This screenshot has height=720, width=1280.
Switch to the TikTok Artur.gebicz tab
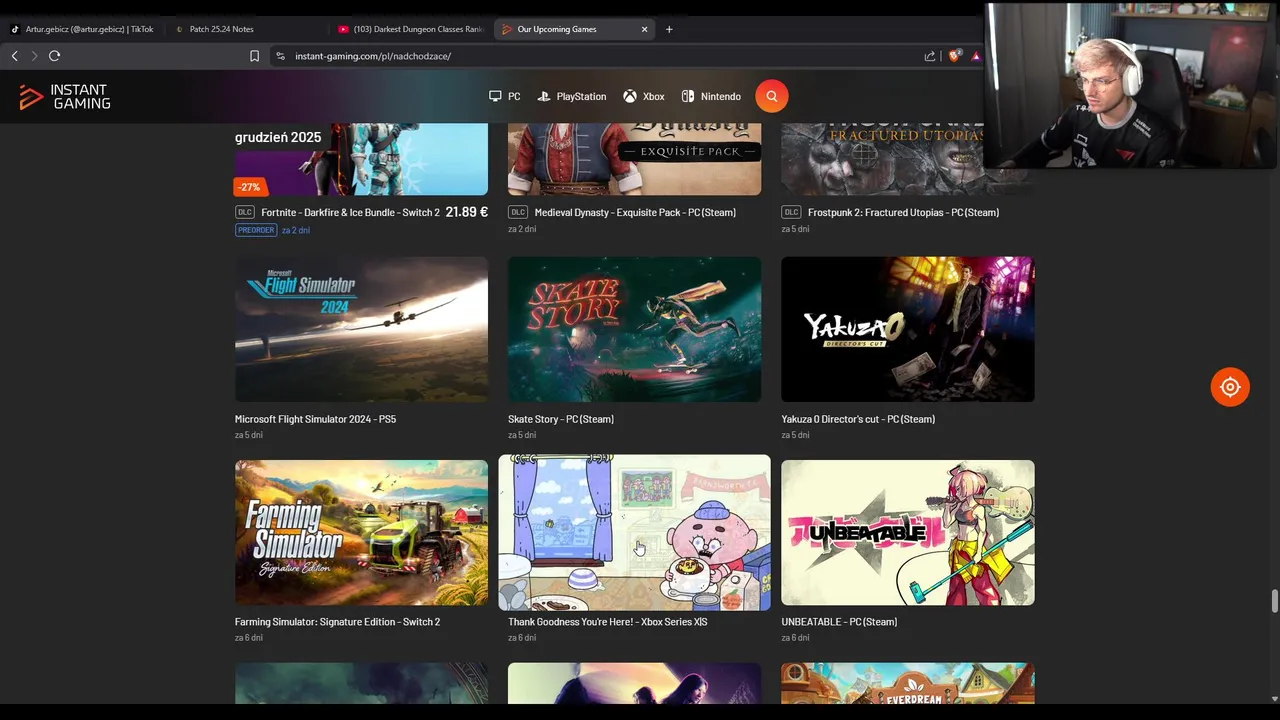tap(82, 29)
